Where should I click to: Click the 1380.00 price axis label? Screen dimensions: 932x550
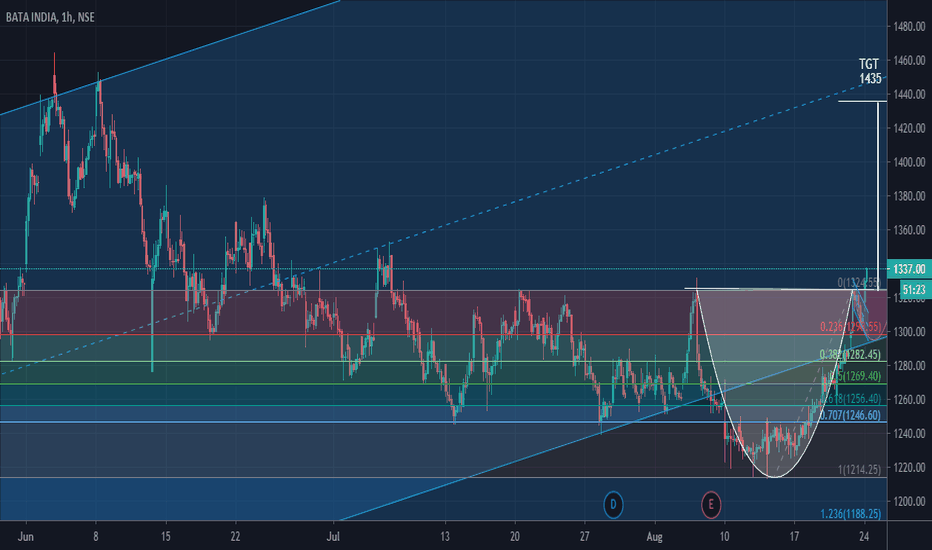(909, 196)
